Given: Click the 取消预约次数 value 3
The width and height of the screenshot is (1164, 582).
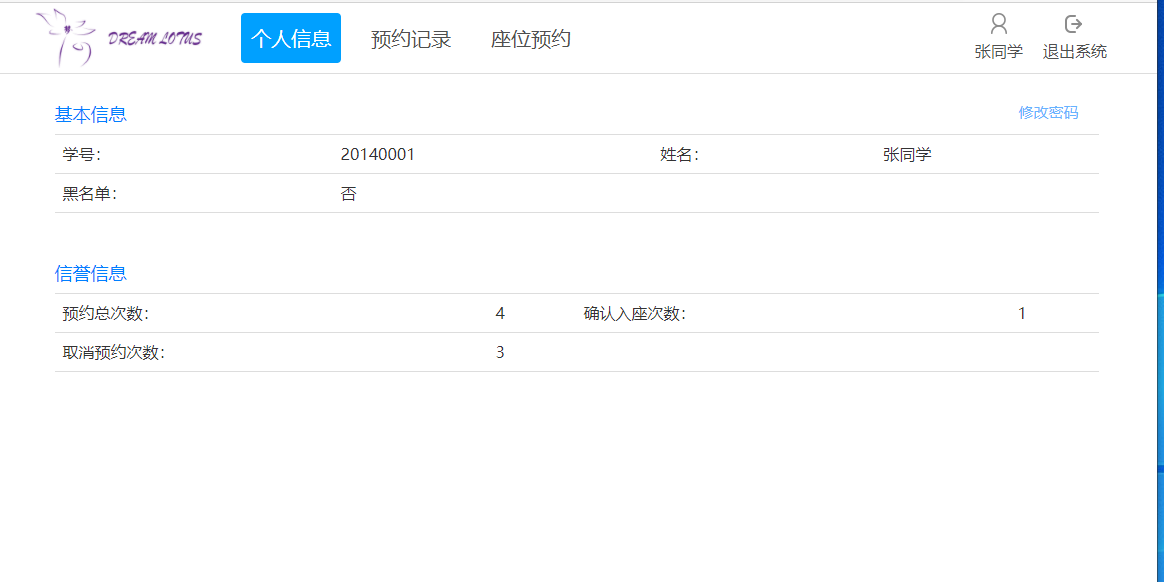Looking at the screenshot, I should click(500, 351).
